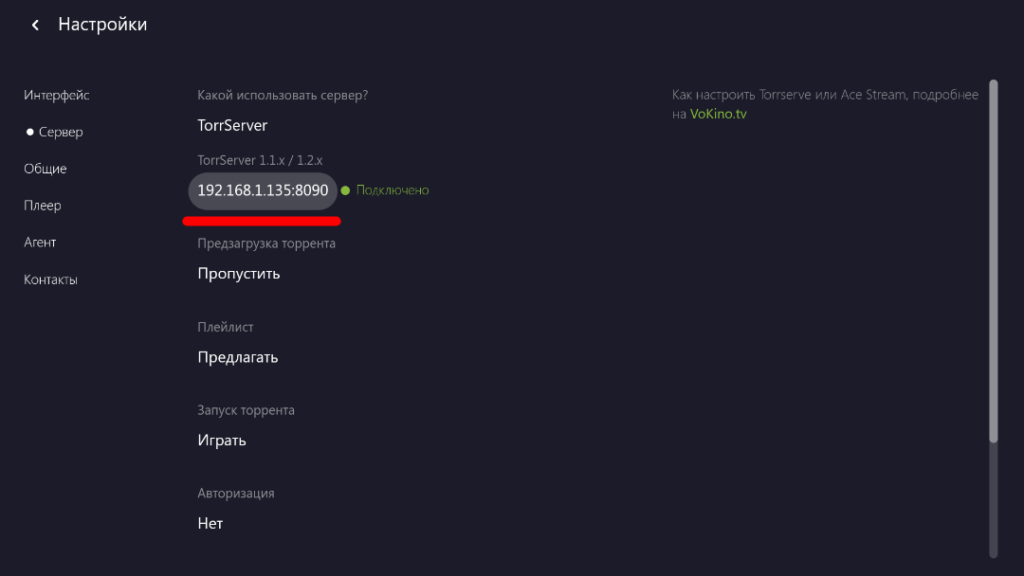Click the Авторизация setting label
This screenshot has width=1024, height=576.
(236, 493)
